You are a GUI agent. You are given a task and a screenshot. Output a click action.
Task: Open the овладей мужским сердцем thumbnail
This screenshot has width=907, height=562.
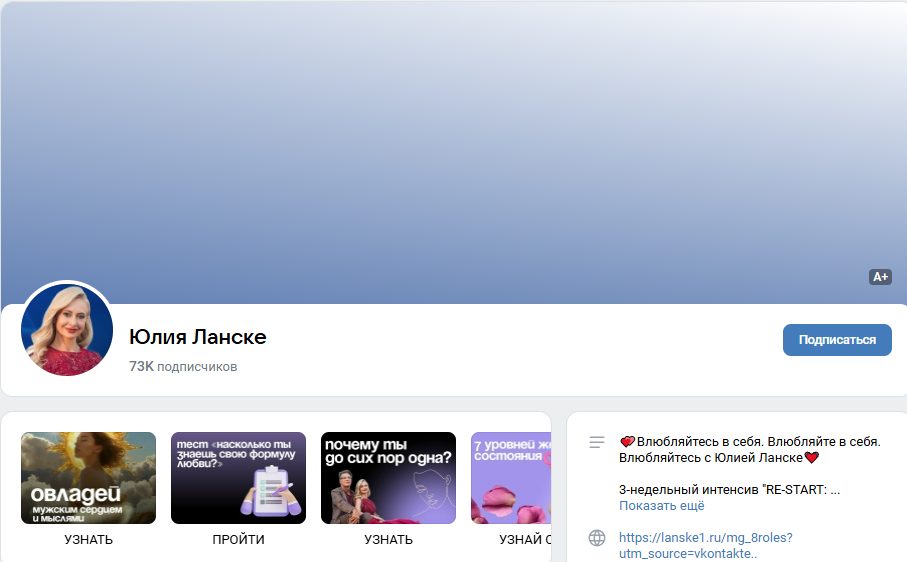[x=88, y=478]
